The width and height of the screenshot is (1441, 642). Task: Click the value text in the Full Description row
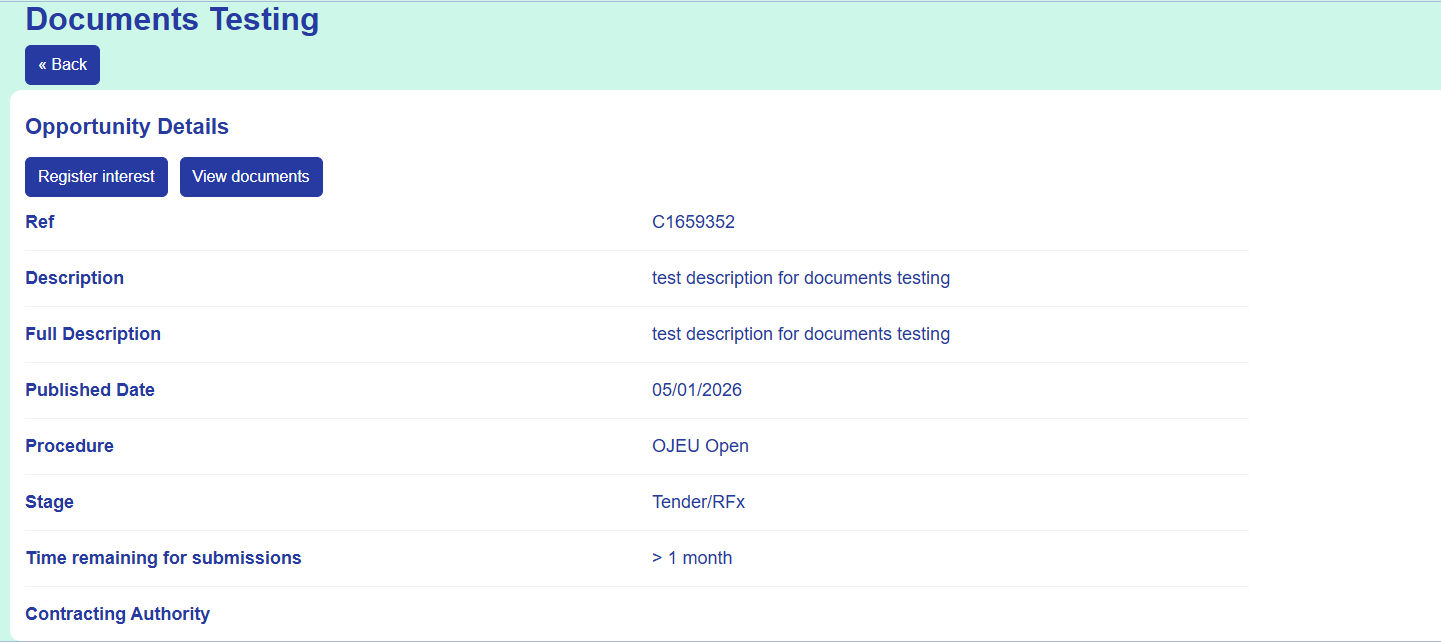(800, 334)
